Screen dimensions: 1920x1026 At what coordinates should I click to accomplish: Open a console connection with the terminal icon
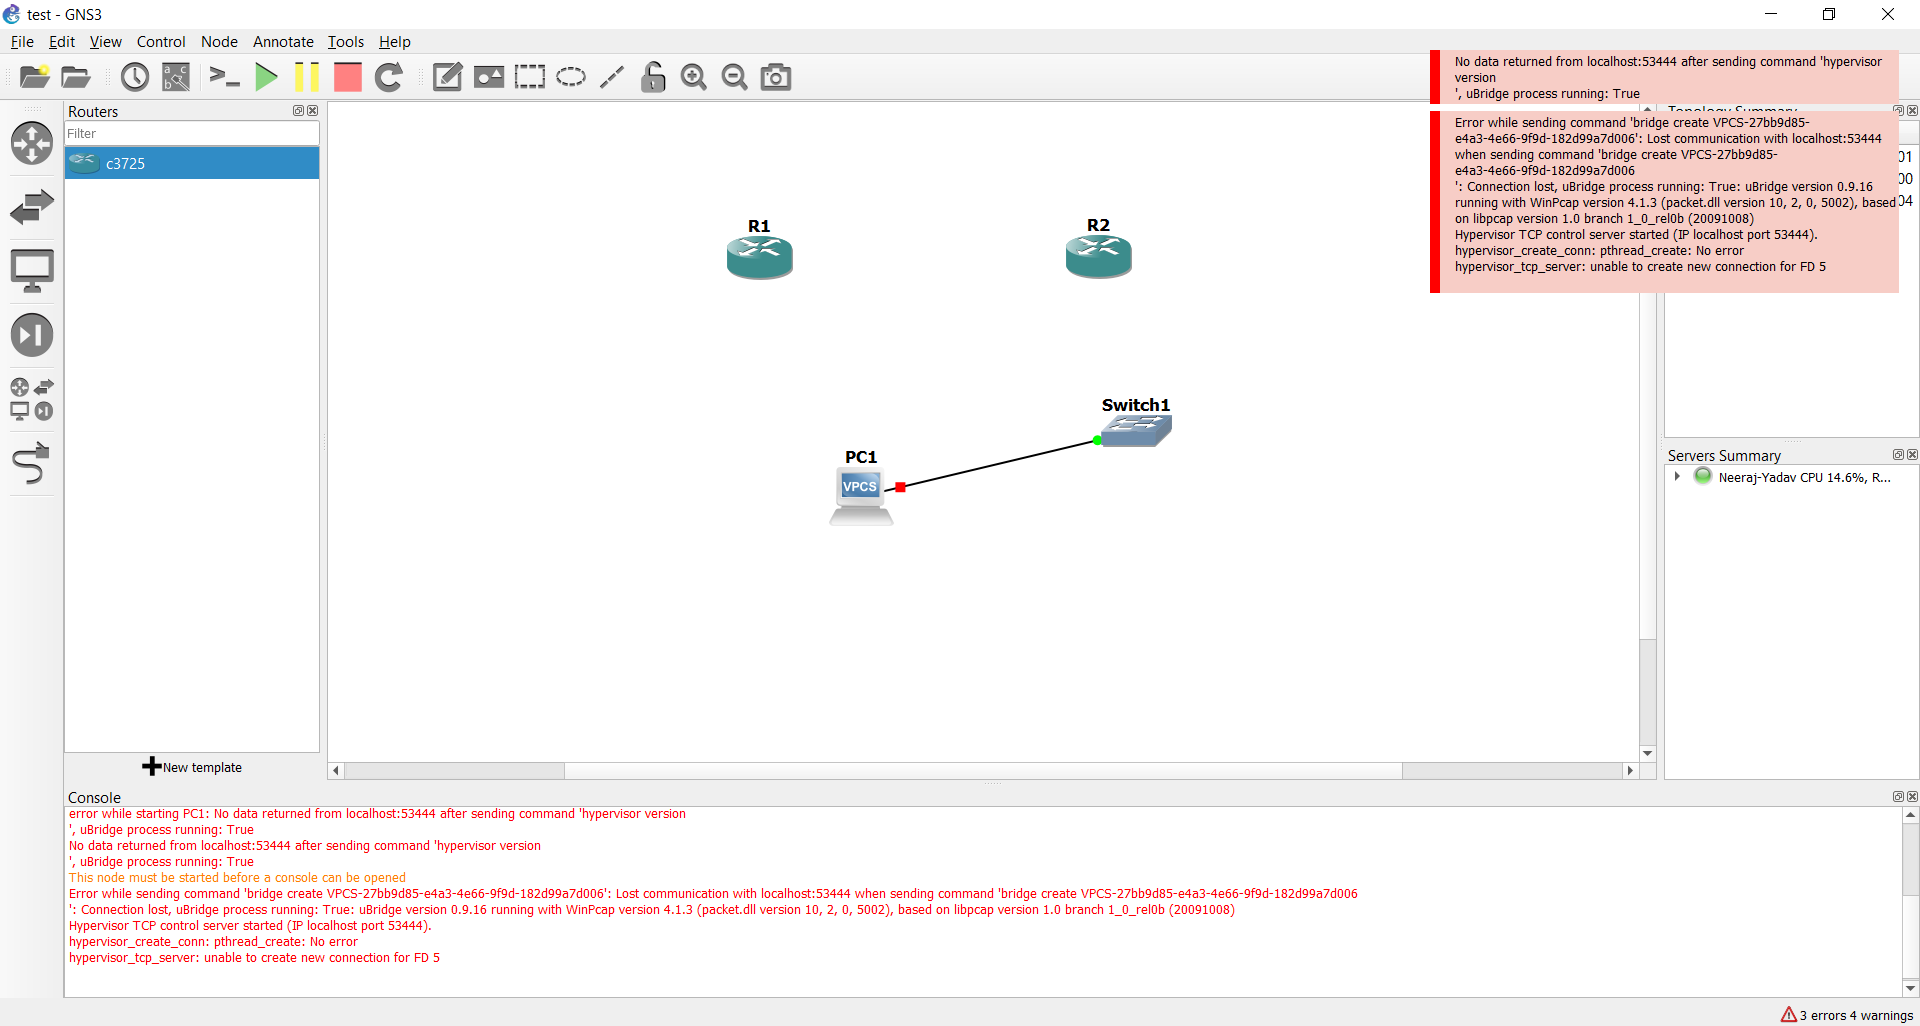click(224, 77)
